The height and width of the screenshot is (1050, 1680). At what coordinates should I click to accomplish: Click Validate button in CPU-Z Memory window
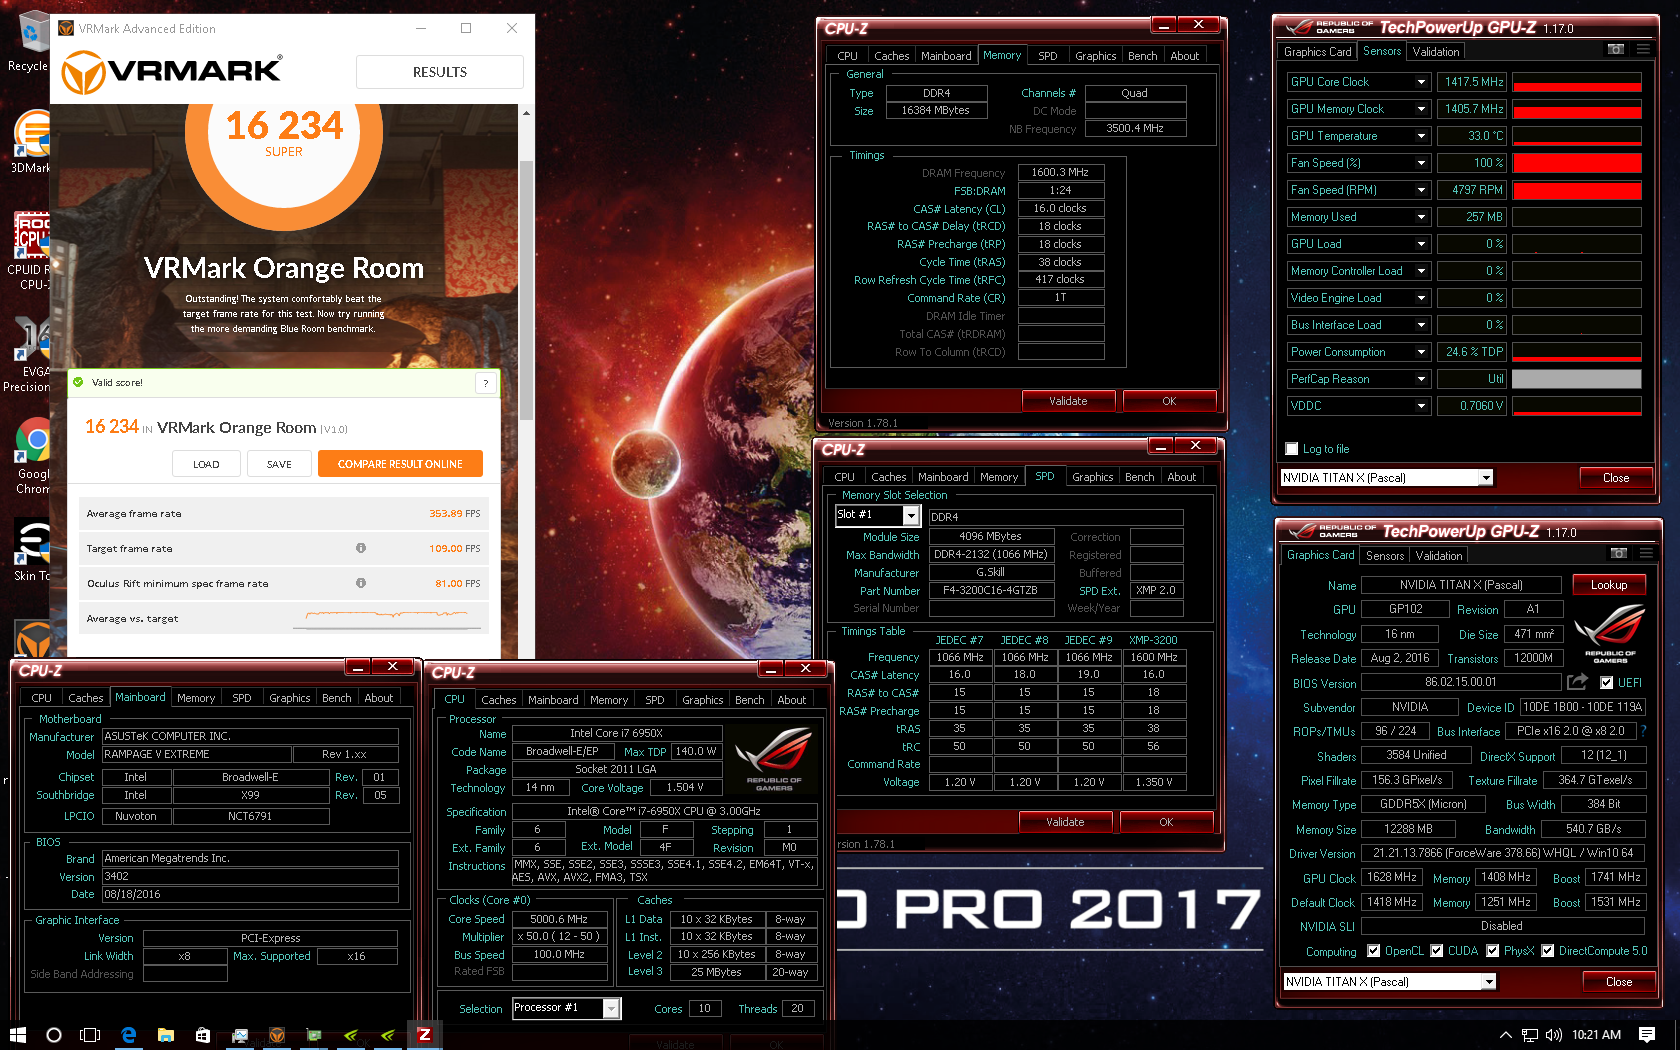pos(1068,401)
